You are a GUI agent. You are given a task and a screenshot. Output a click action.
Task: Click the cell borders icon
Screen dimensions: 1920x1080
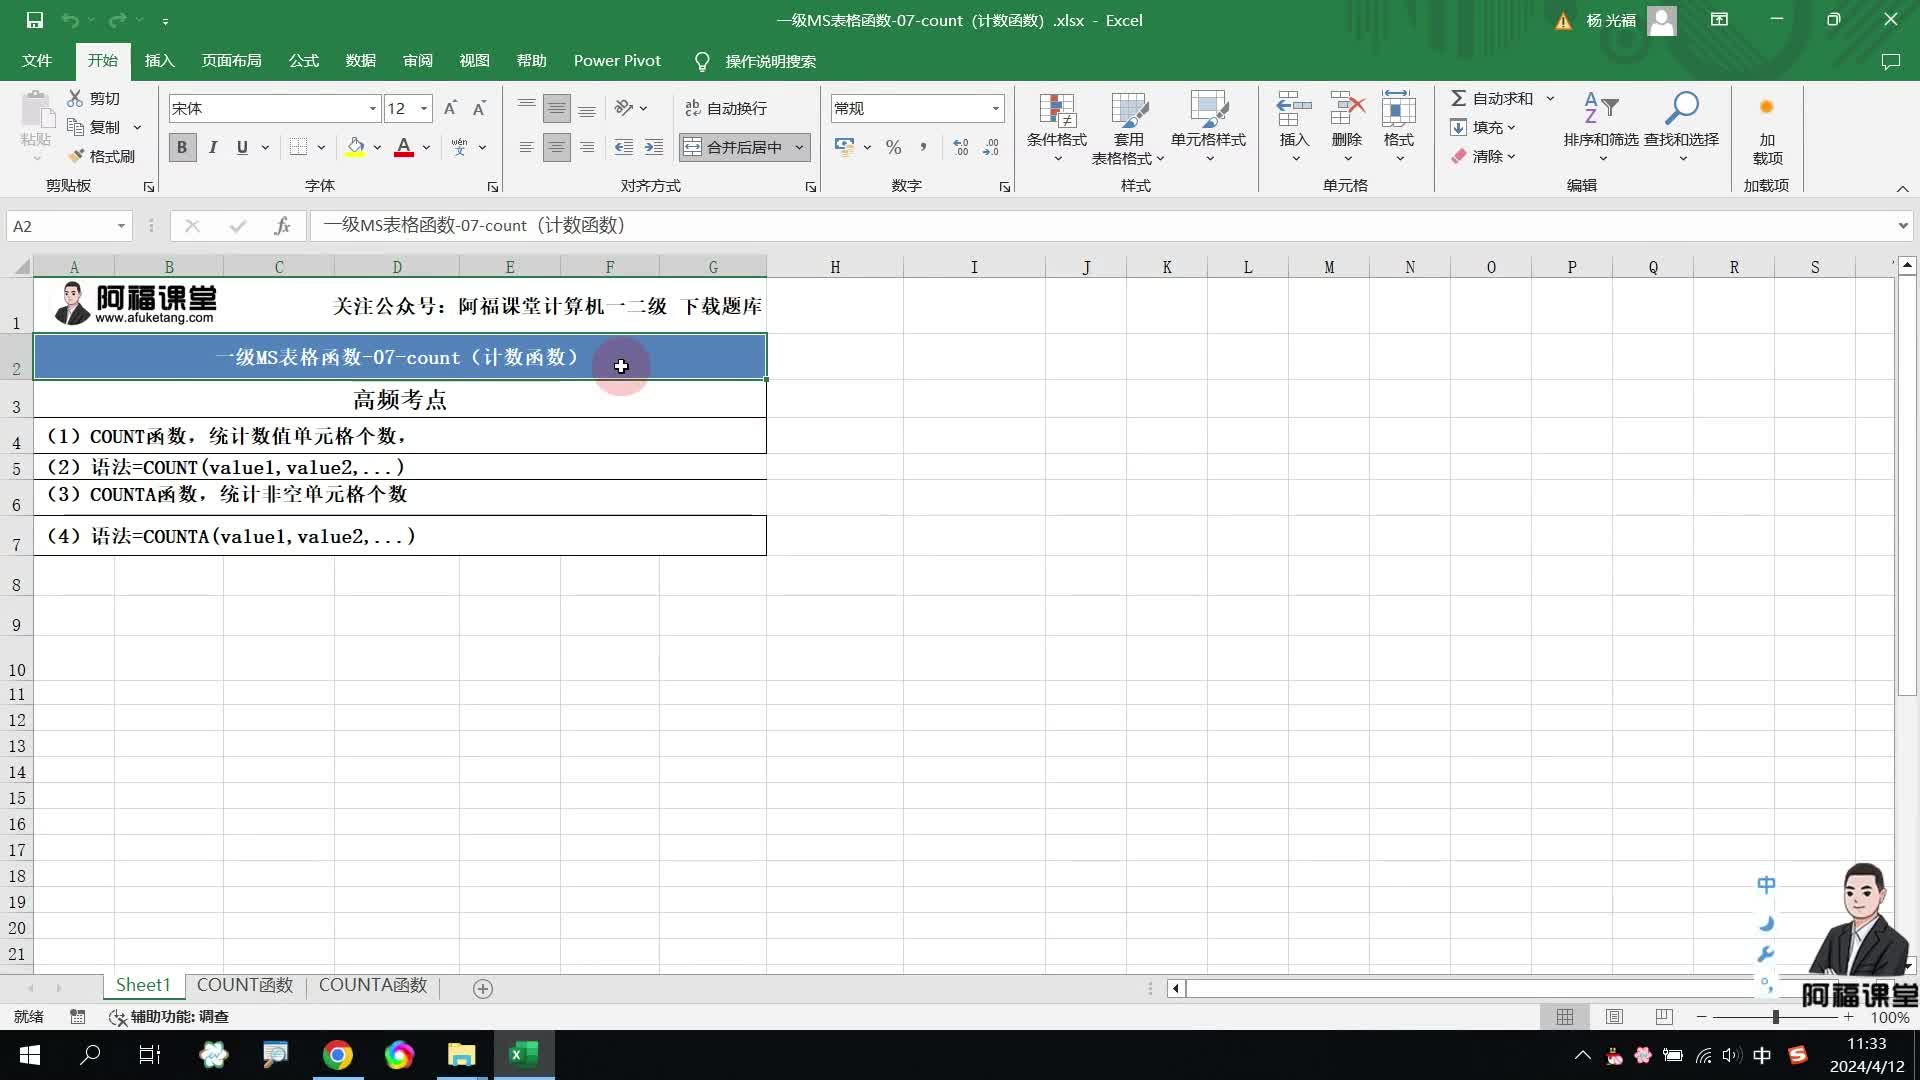pos(298,147)
